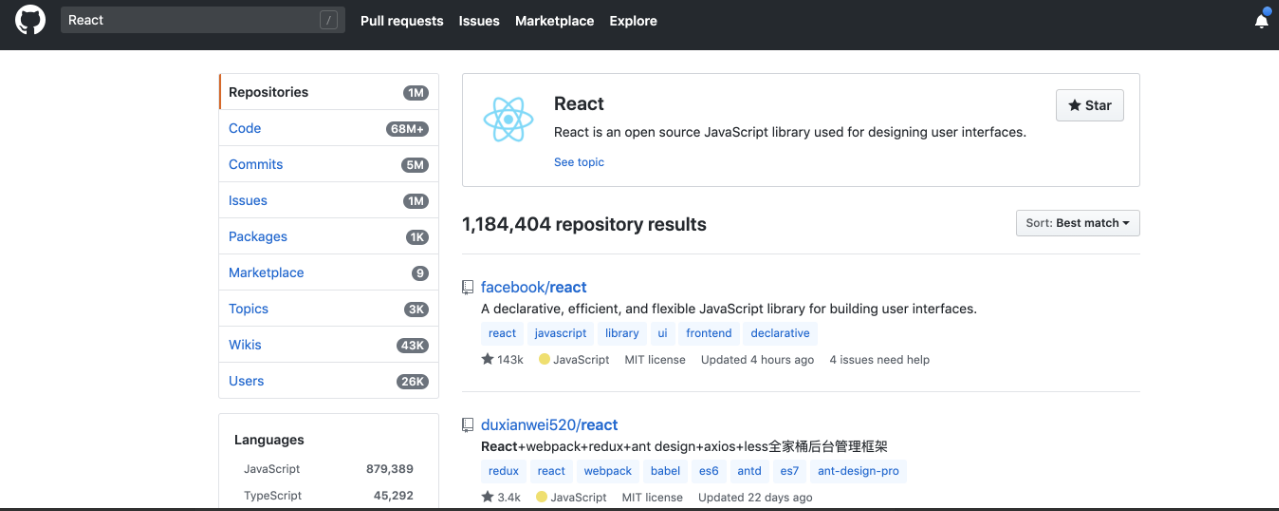This screenshot has height=511, width=1279.
Task: Click the star icon showing 143k
Action: click(x=487, y=359)
